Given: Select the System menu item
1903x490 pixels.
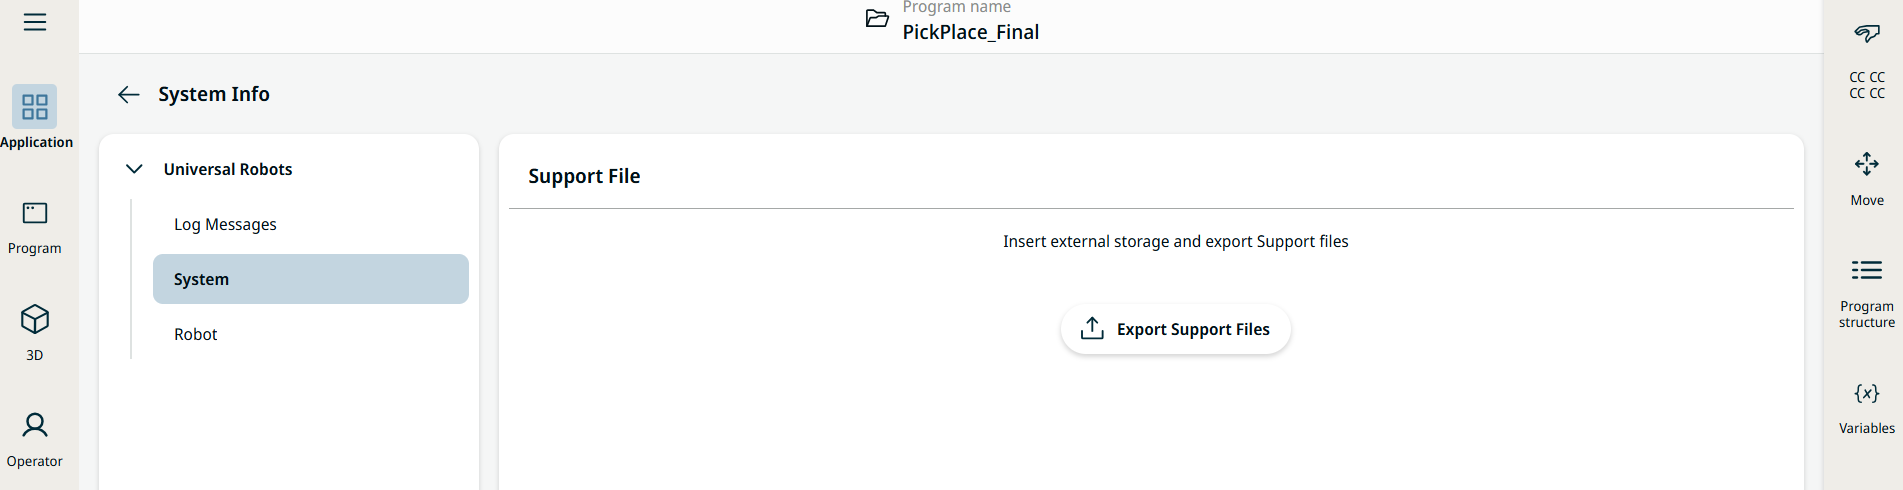Looking at the screenshot, I should (310, 279).
